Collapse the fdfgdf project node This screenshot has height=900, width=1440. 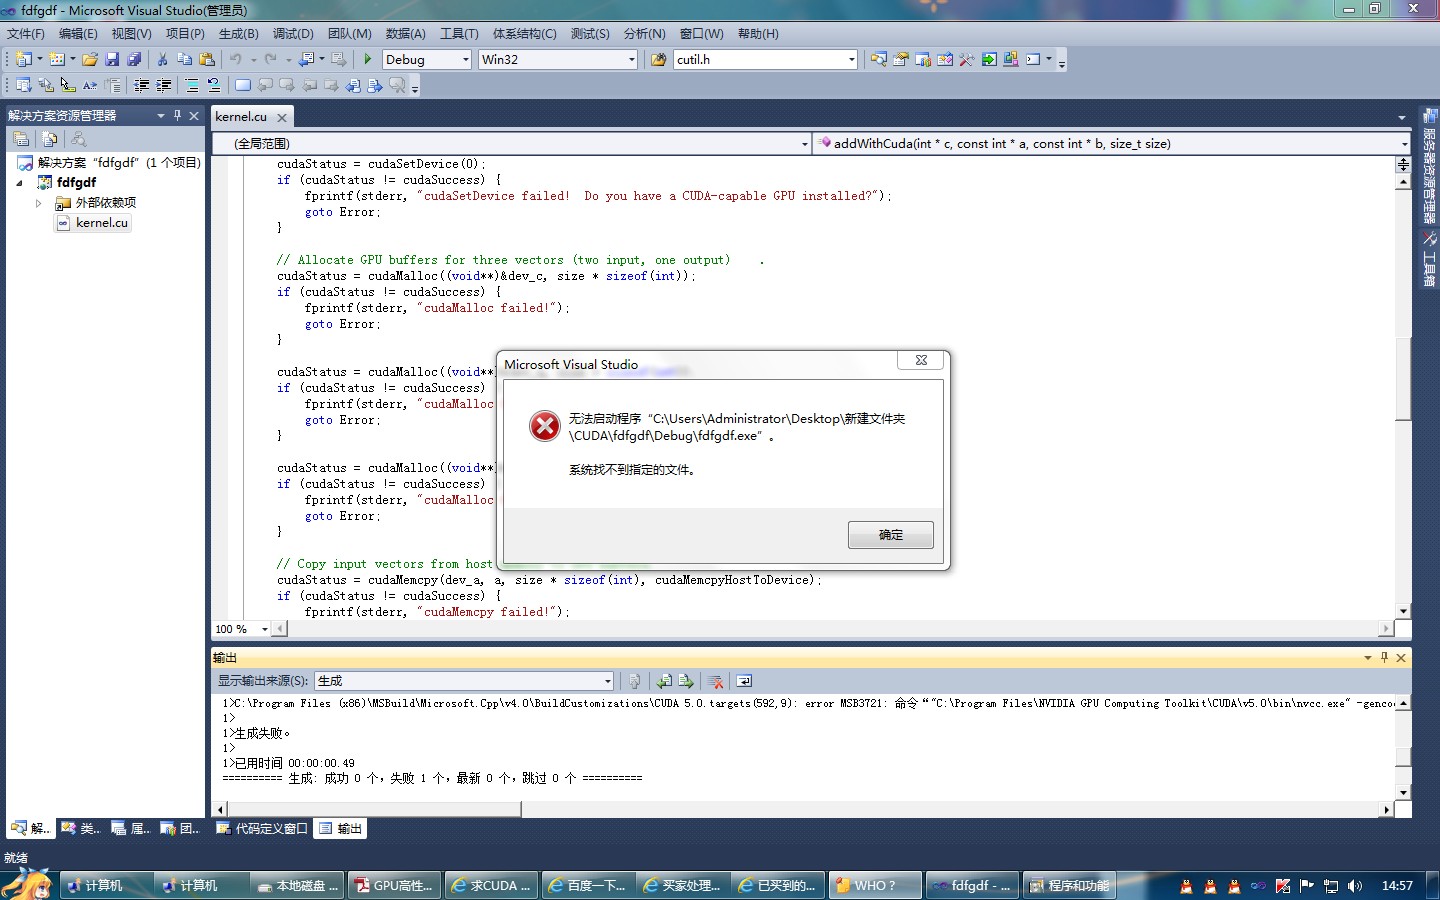pyautogui.click(x=19, y=183)
